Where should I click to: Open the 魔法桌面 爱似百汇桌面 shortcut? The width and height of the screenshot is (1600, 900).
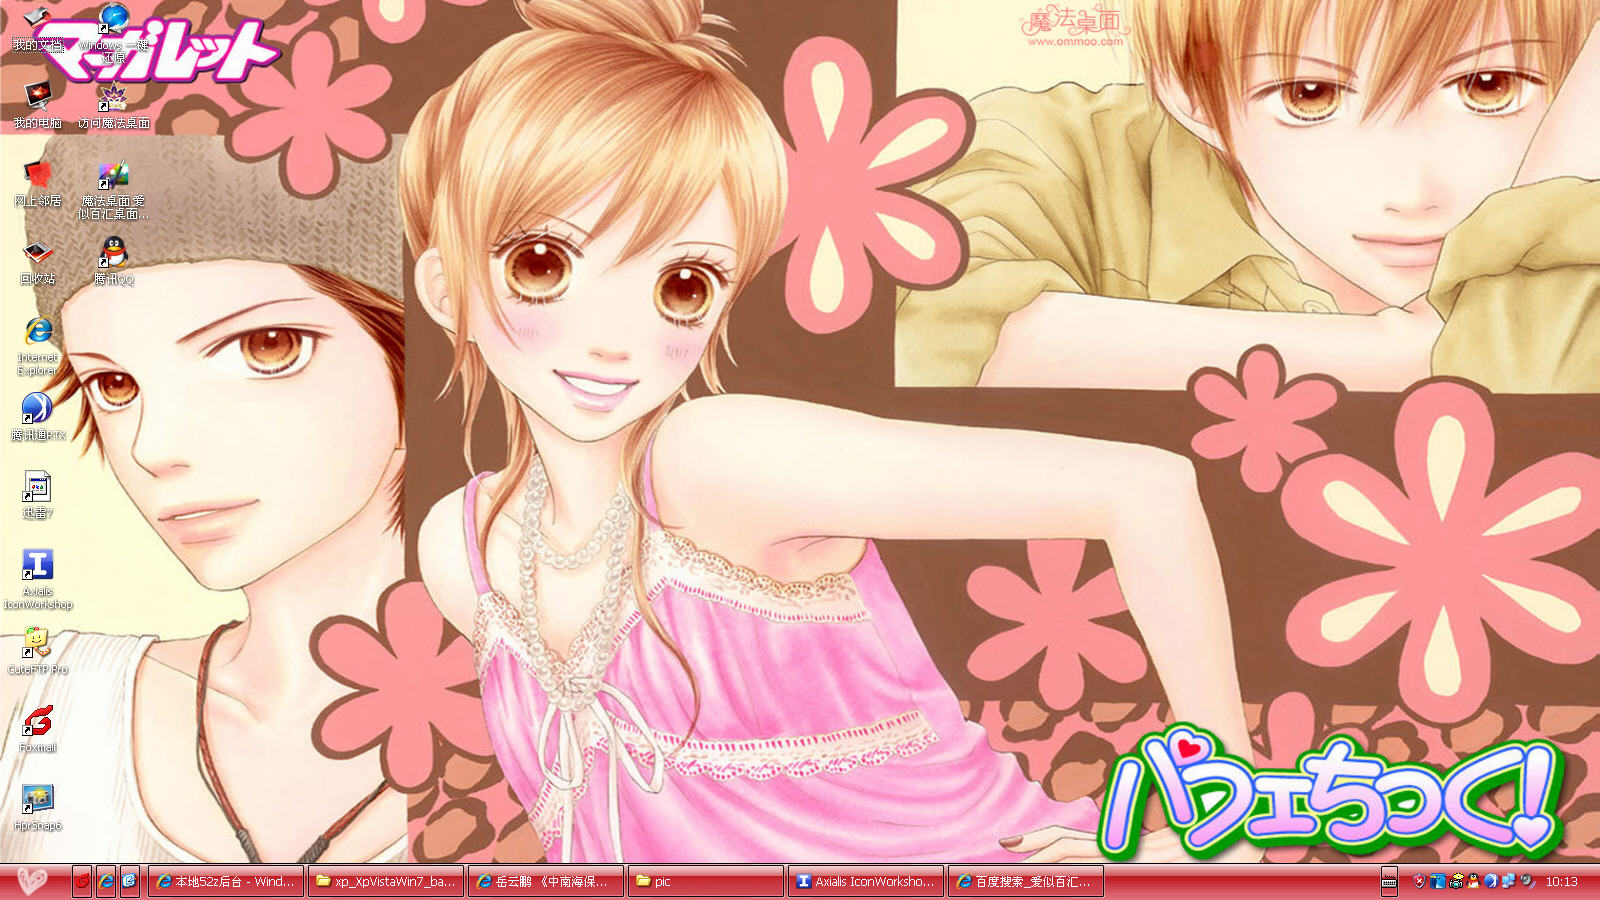(x=113, y=189)
